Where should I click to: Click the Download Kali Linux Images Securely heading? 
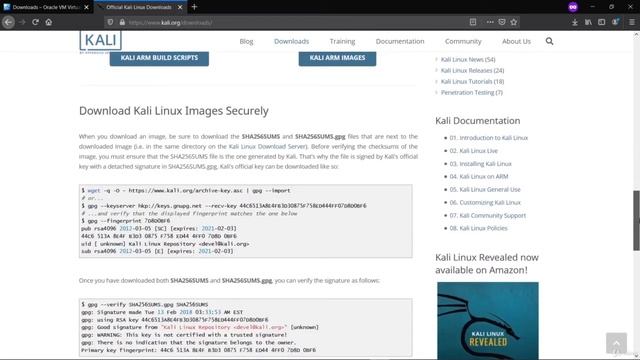(x=174, y=111)
